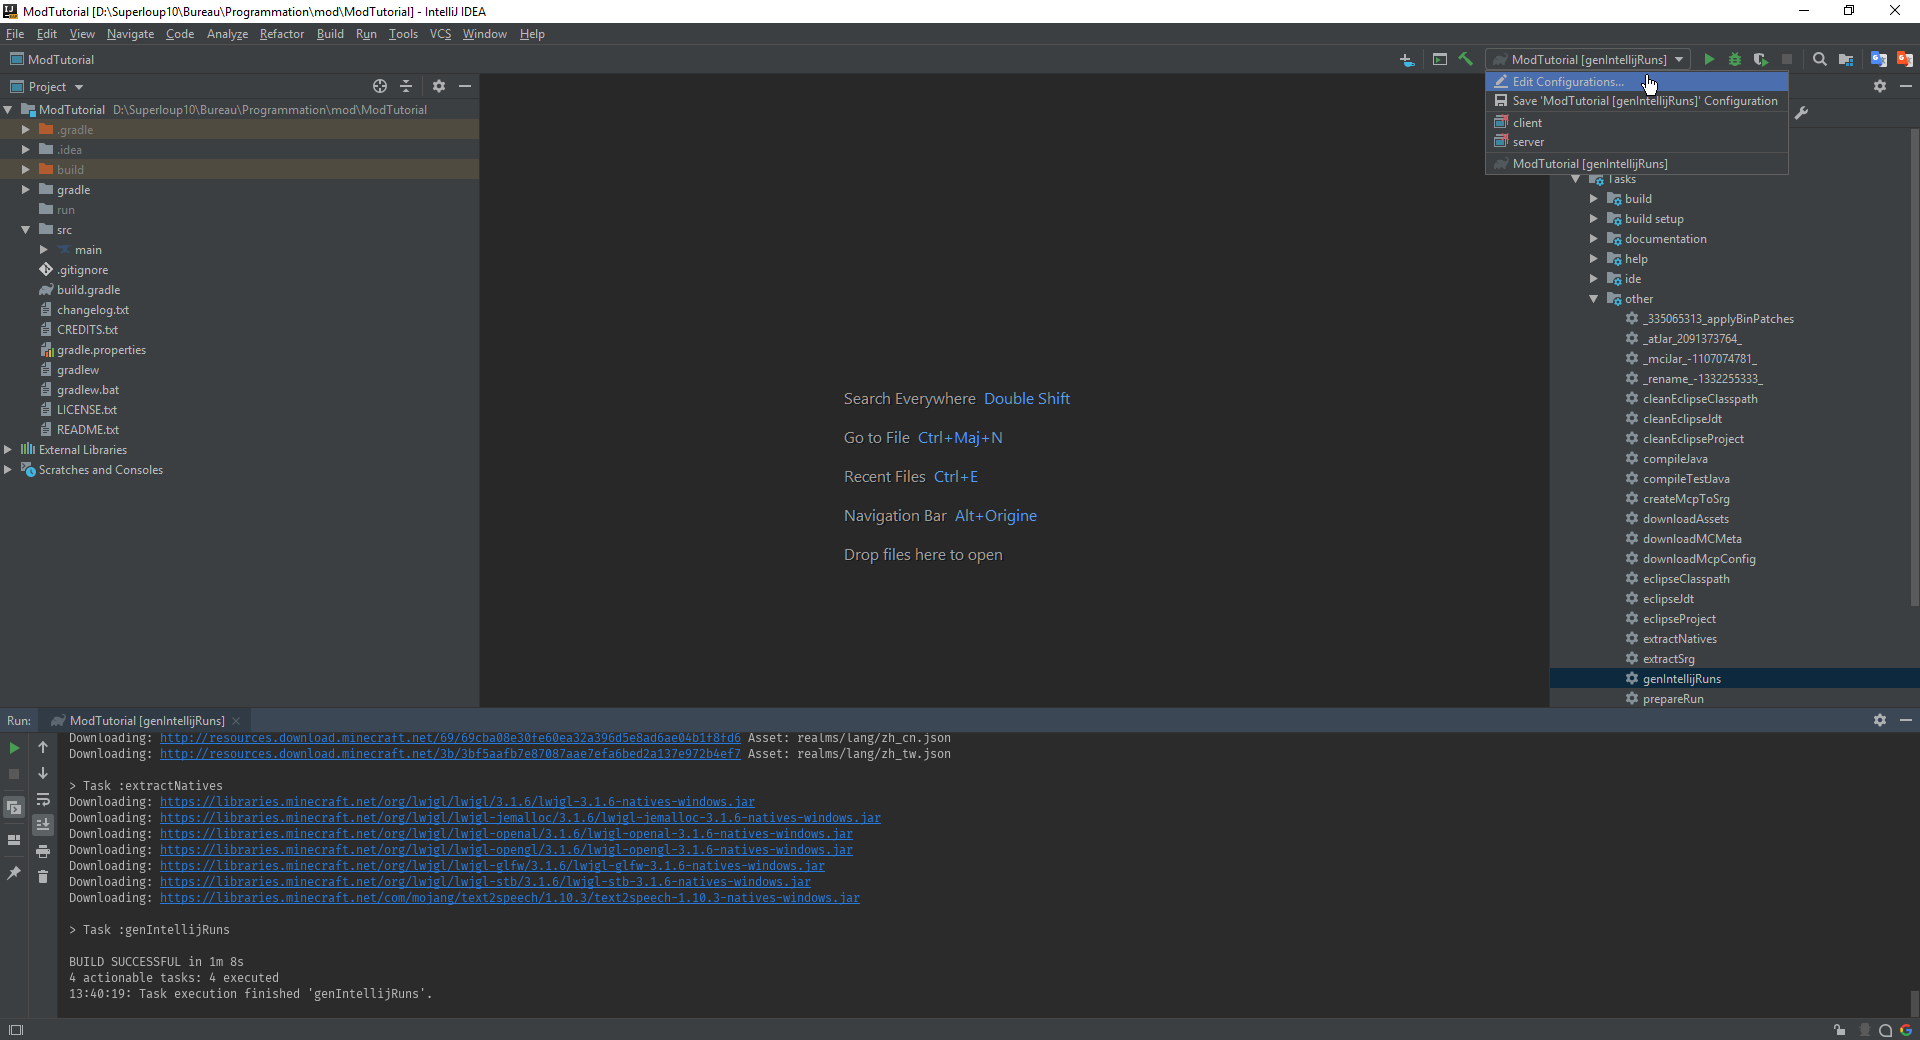This screenshot has width=1920, height=1040.
Task: Click Run with Coverage icon
Action: pyautogui.click(x=1760, y=60)
